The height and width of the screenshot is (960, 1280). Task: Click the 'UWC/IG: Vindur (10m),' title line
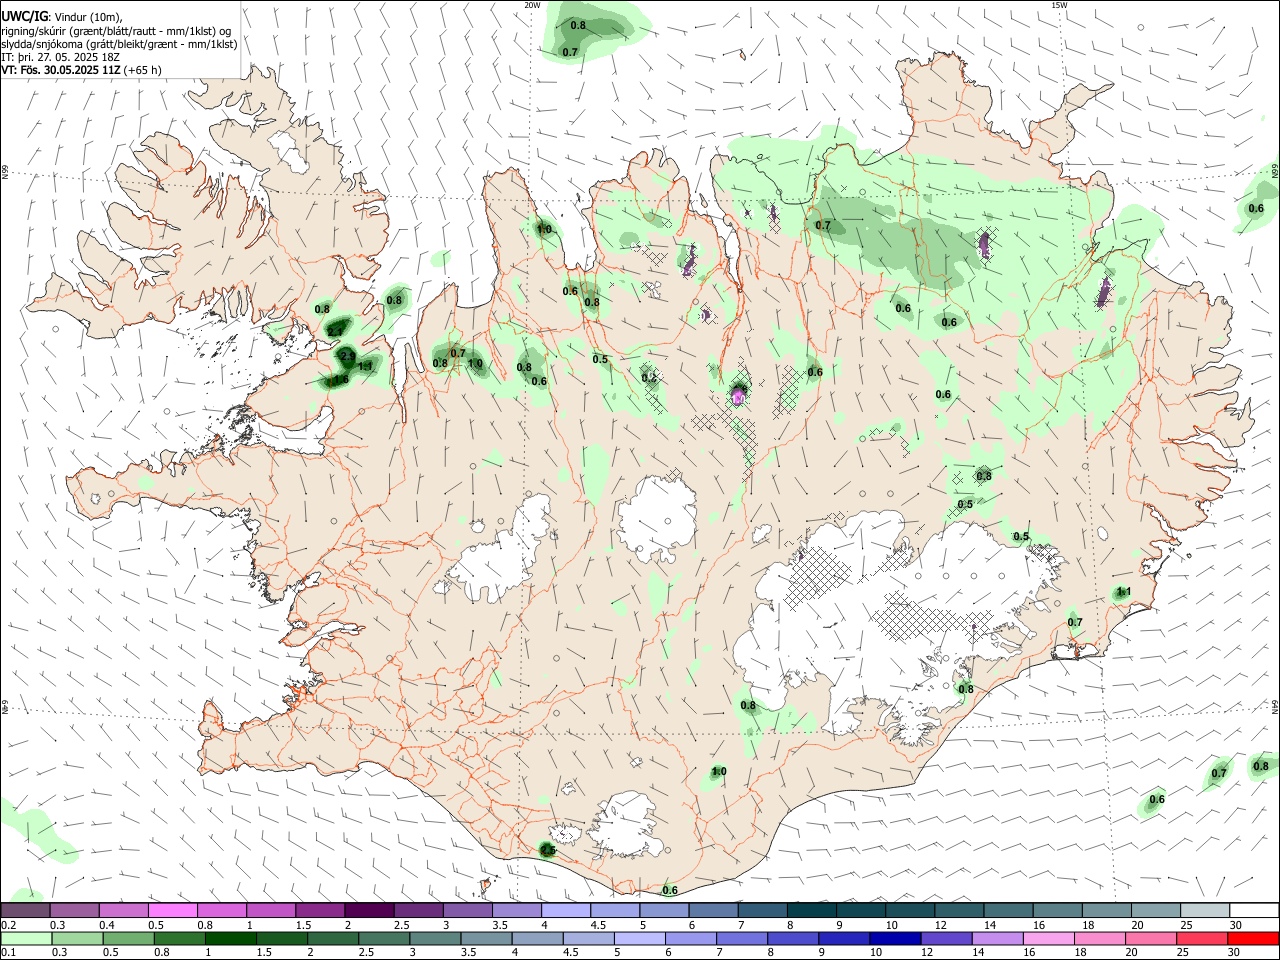click(62, 17)
